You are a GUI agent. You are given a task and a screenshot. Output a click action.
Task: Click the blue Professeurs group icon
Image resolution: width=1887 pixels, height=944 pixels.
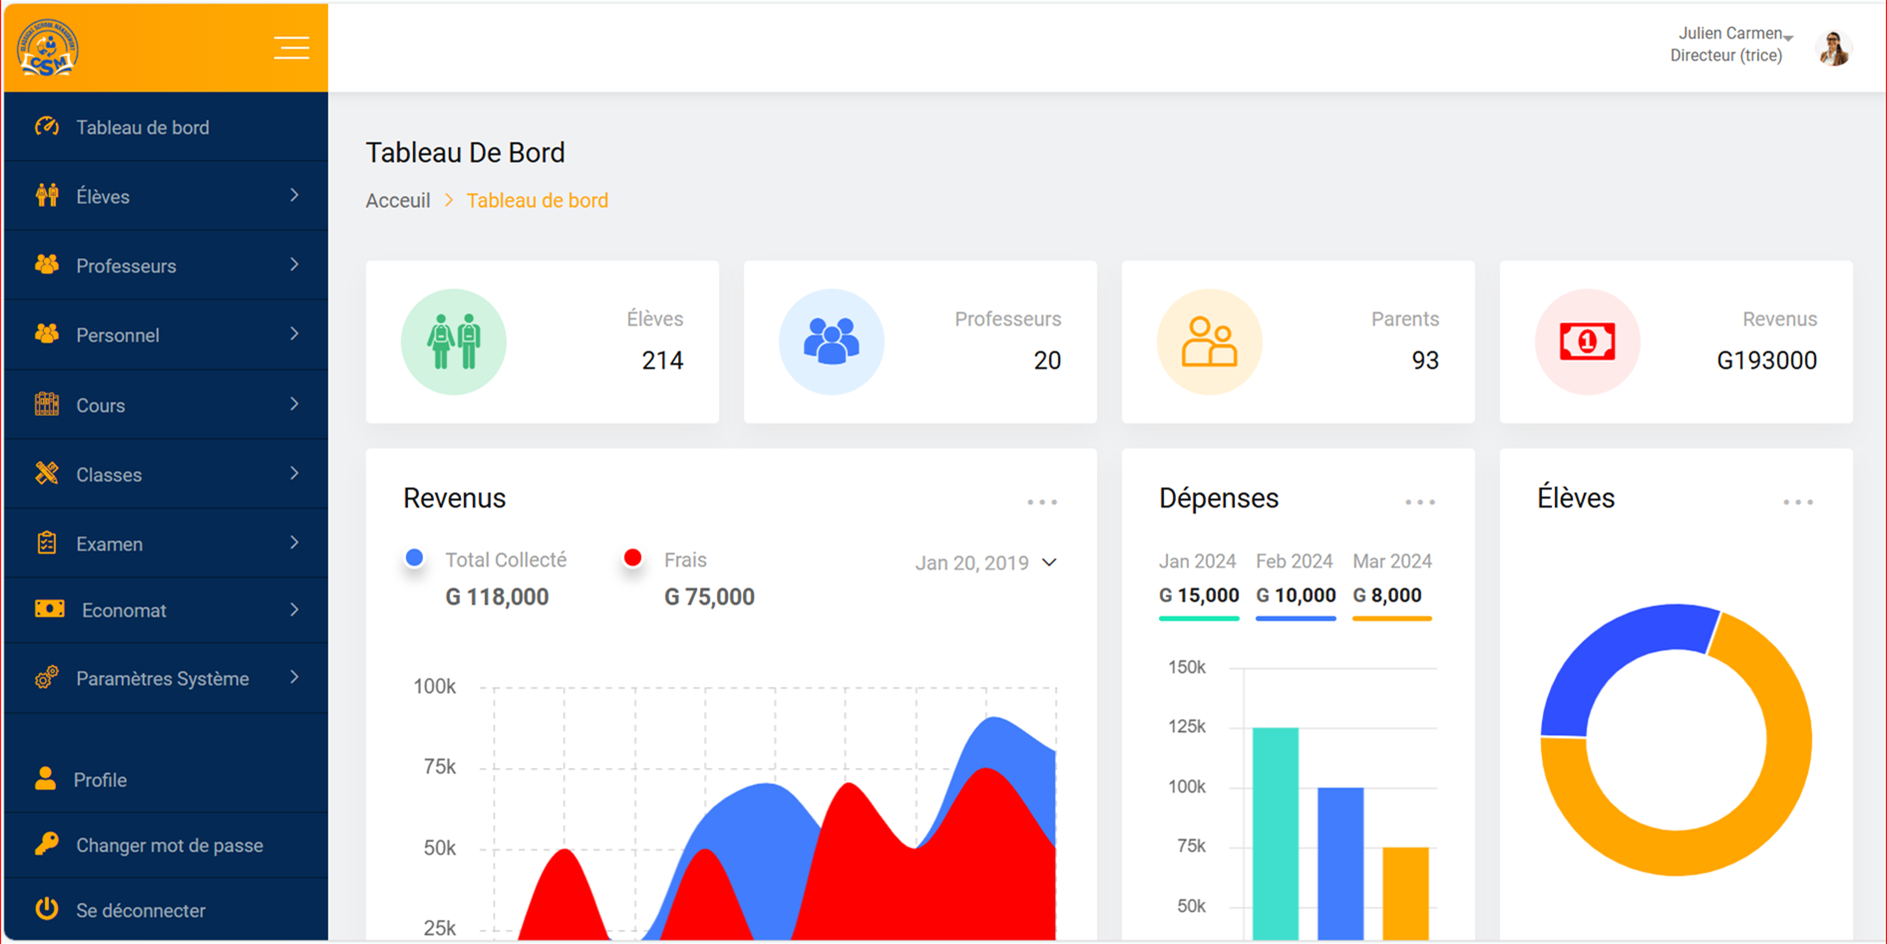(831, 342)
